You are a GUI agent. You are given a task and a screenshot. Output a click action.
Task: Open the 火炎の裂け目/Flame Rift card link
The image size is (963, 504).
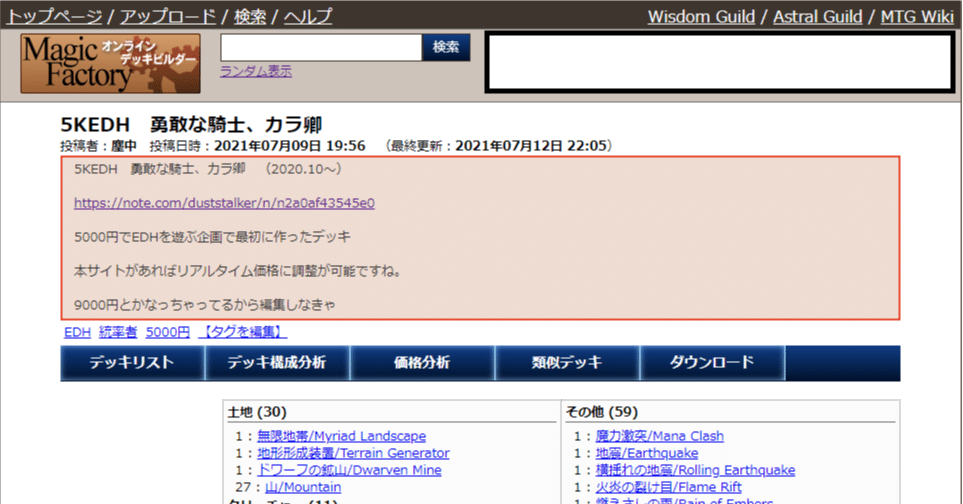click(668, 487)
